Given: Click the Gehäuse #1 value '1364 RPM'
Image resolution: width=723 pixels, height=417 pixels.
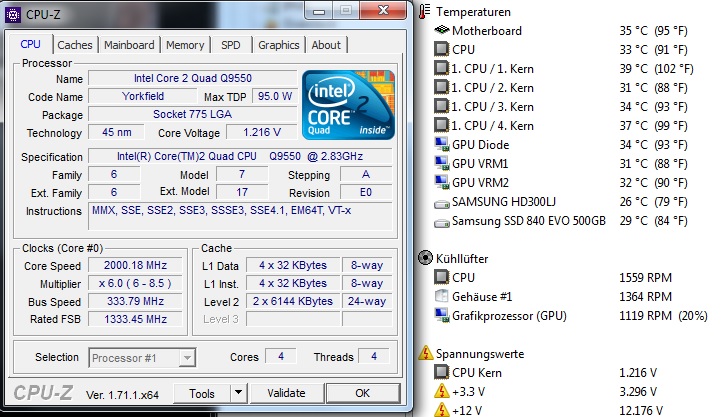Looking at the screenshot, I should [646, 297].
